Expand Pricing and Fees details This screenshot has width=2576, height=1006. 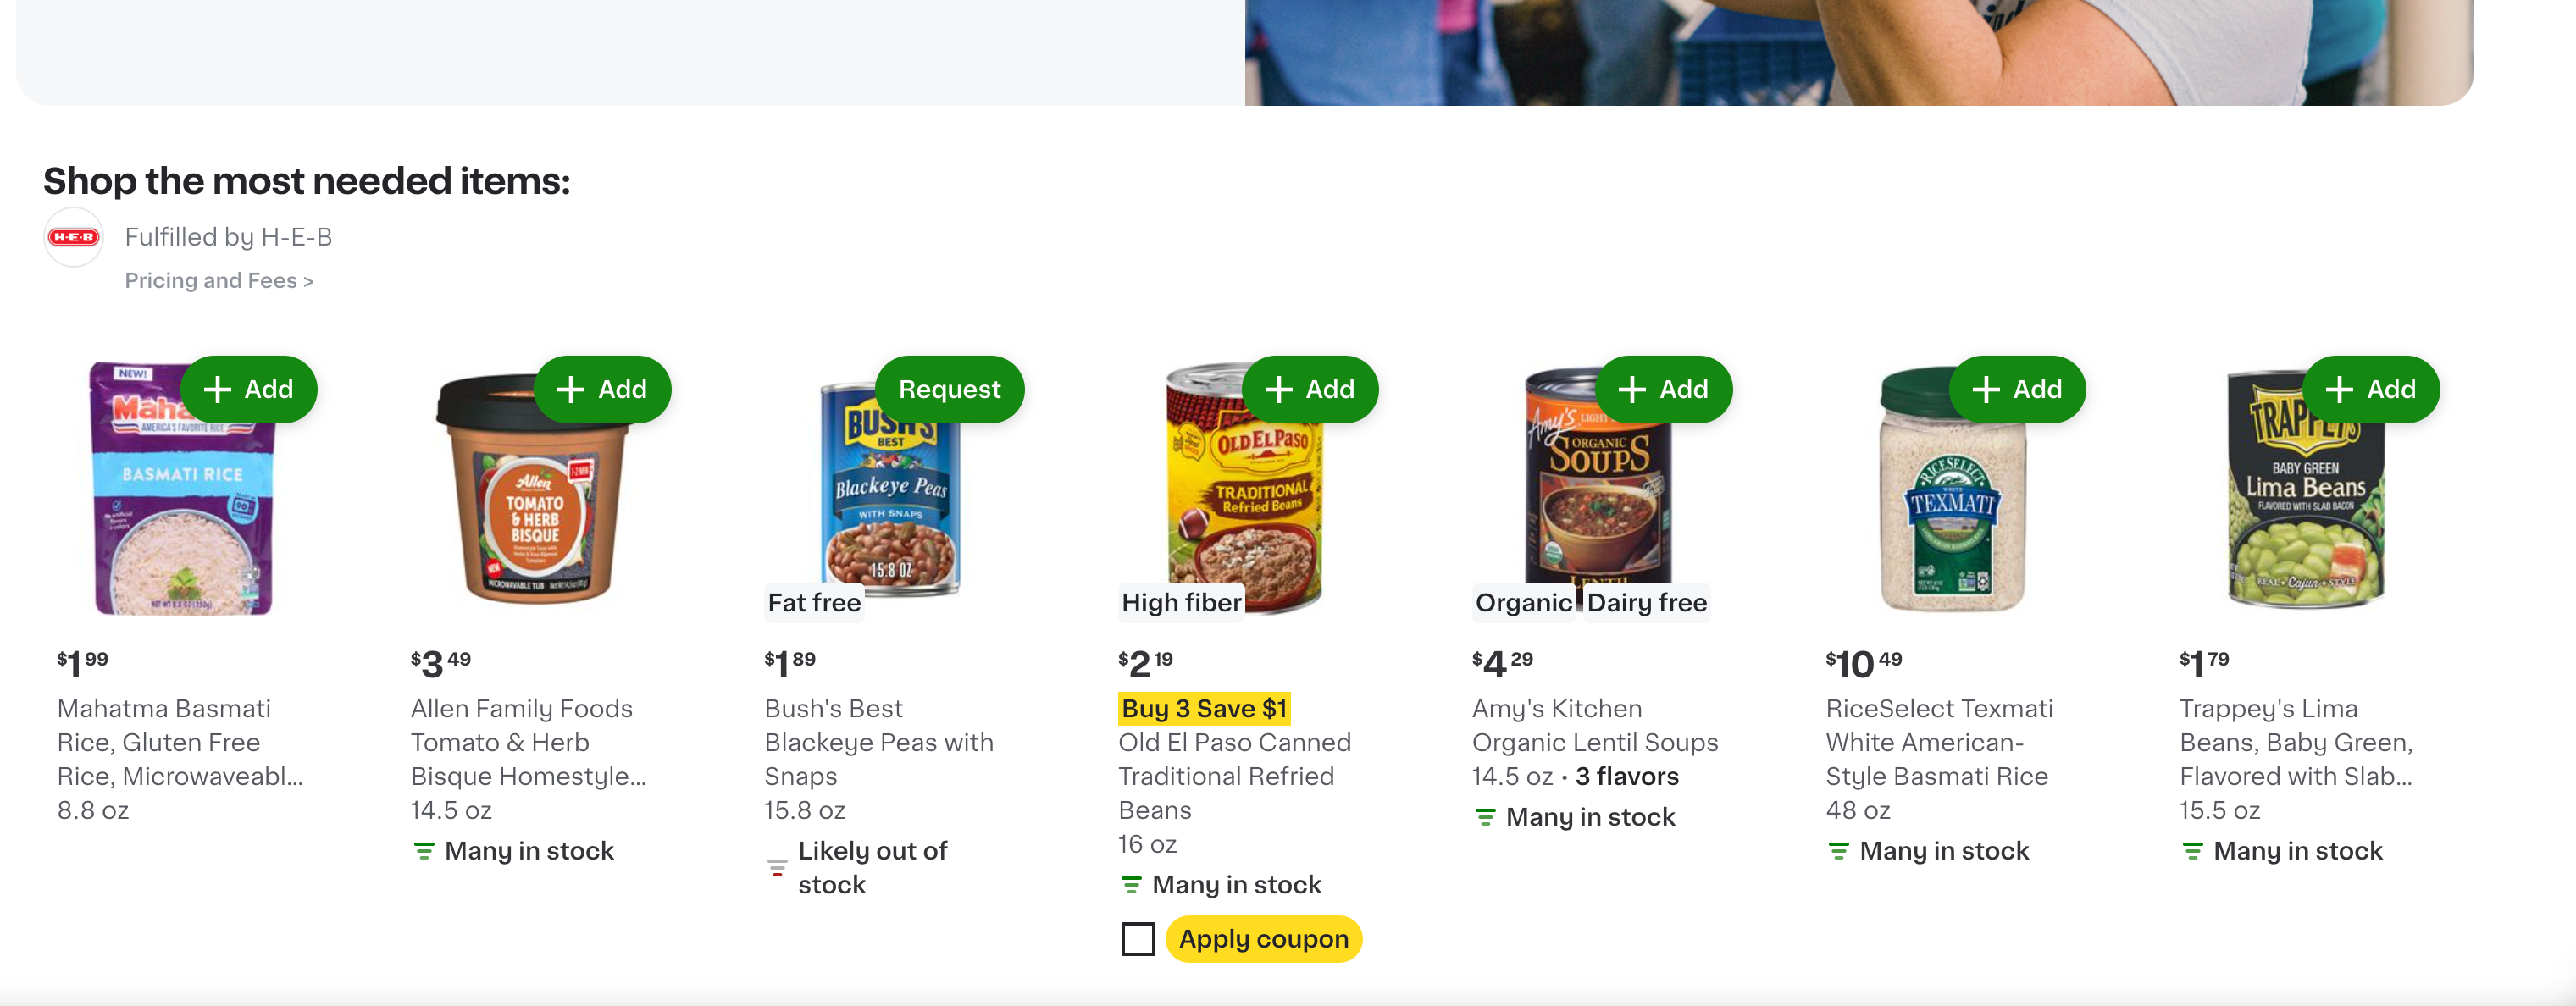tap(219, 280)
